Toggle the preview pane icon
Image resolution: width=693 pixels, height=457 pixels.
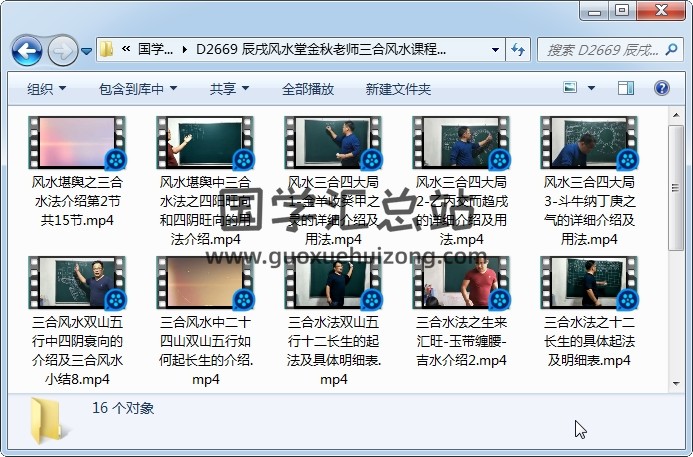point(626,88)
